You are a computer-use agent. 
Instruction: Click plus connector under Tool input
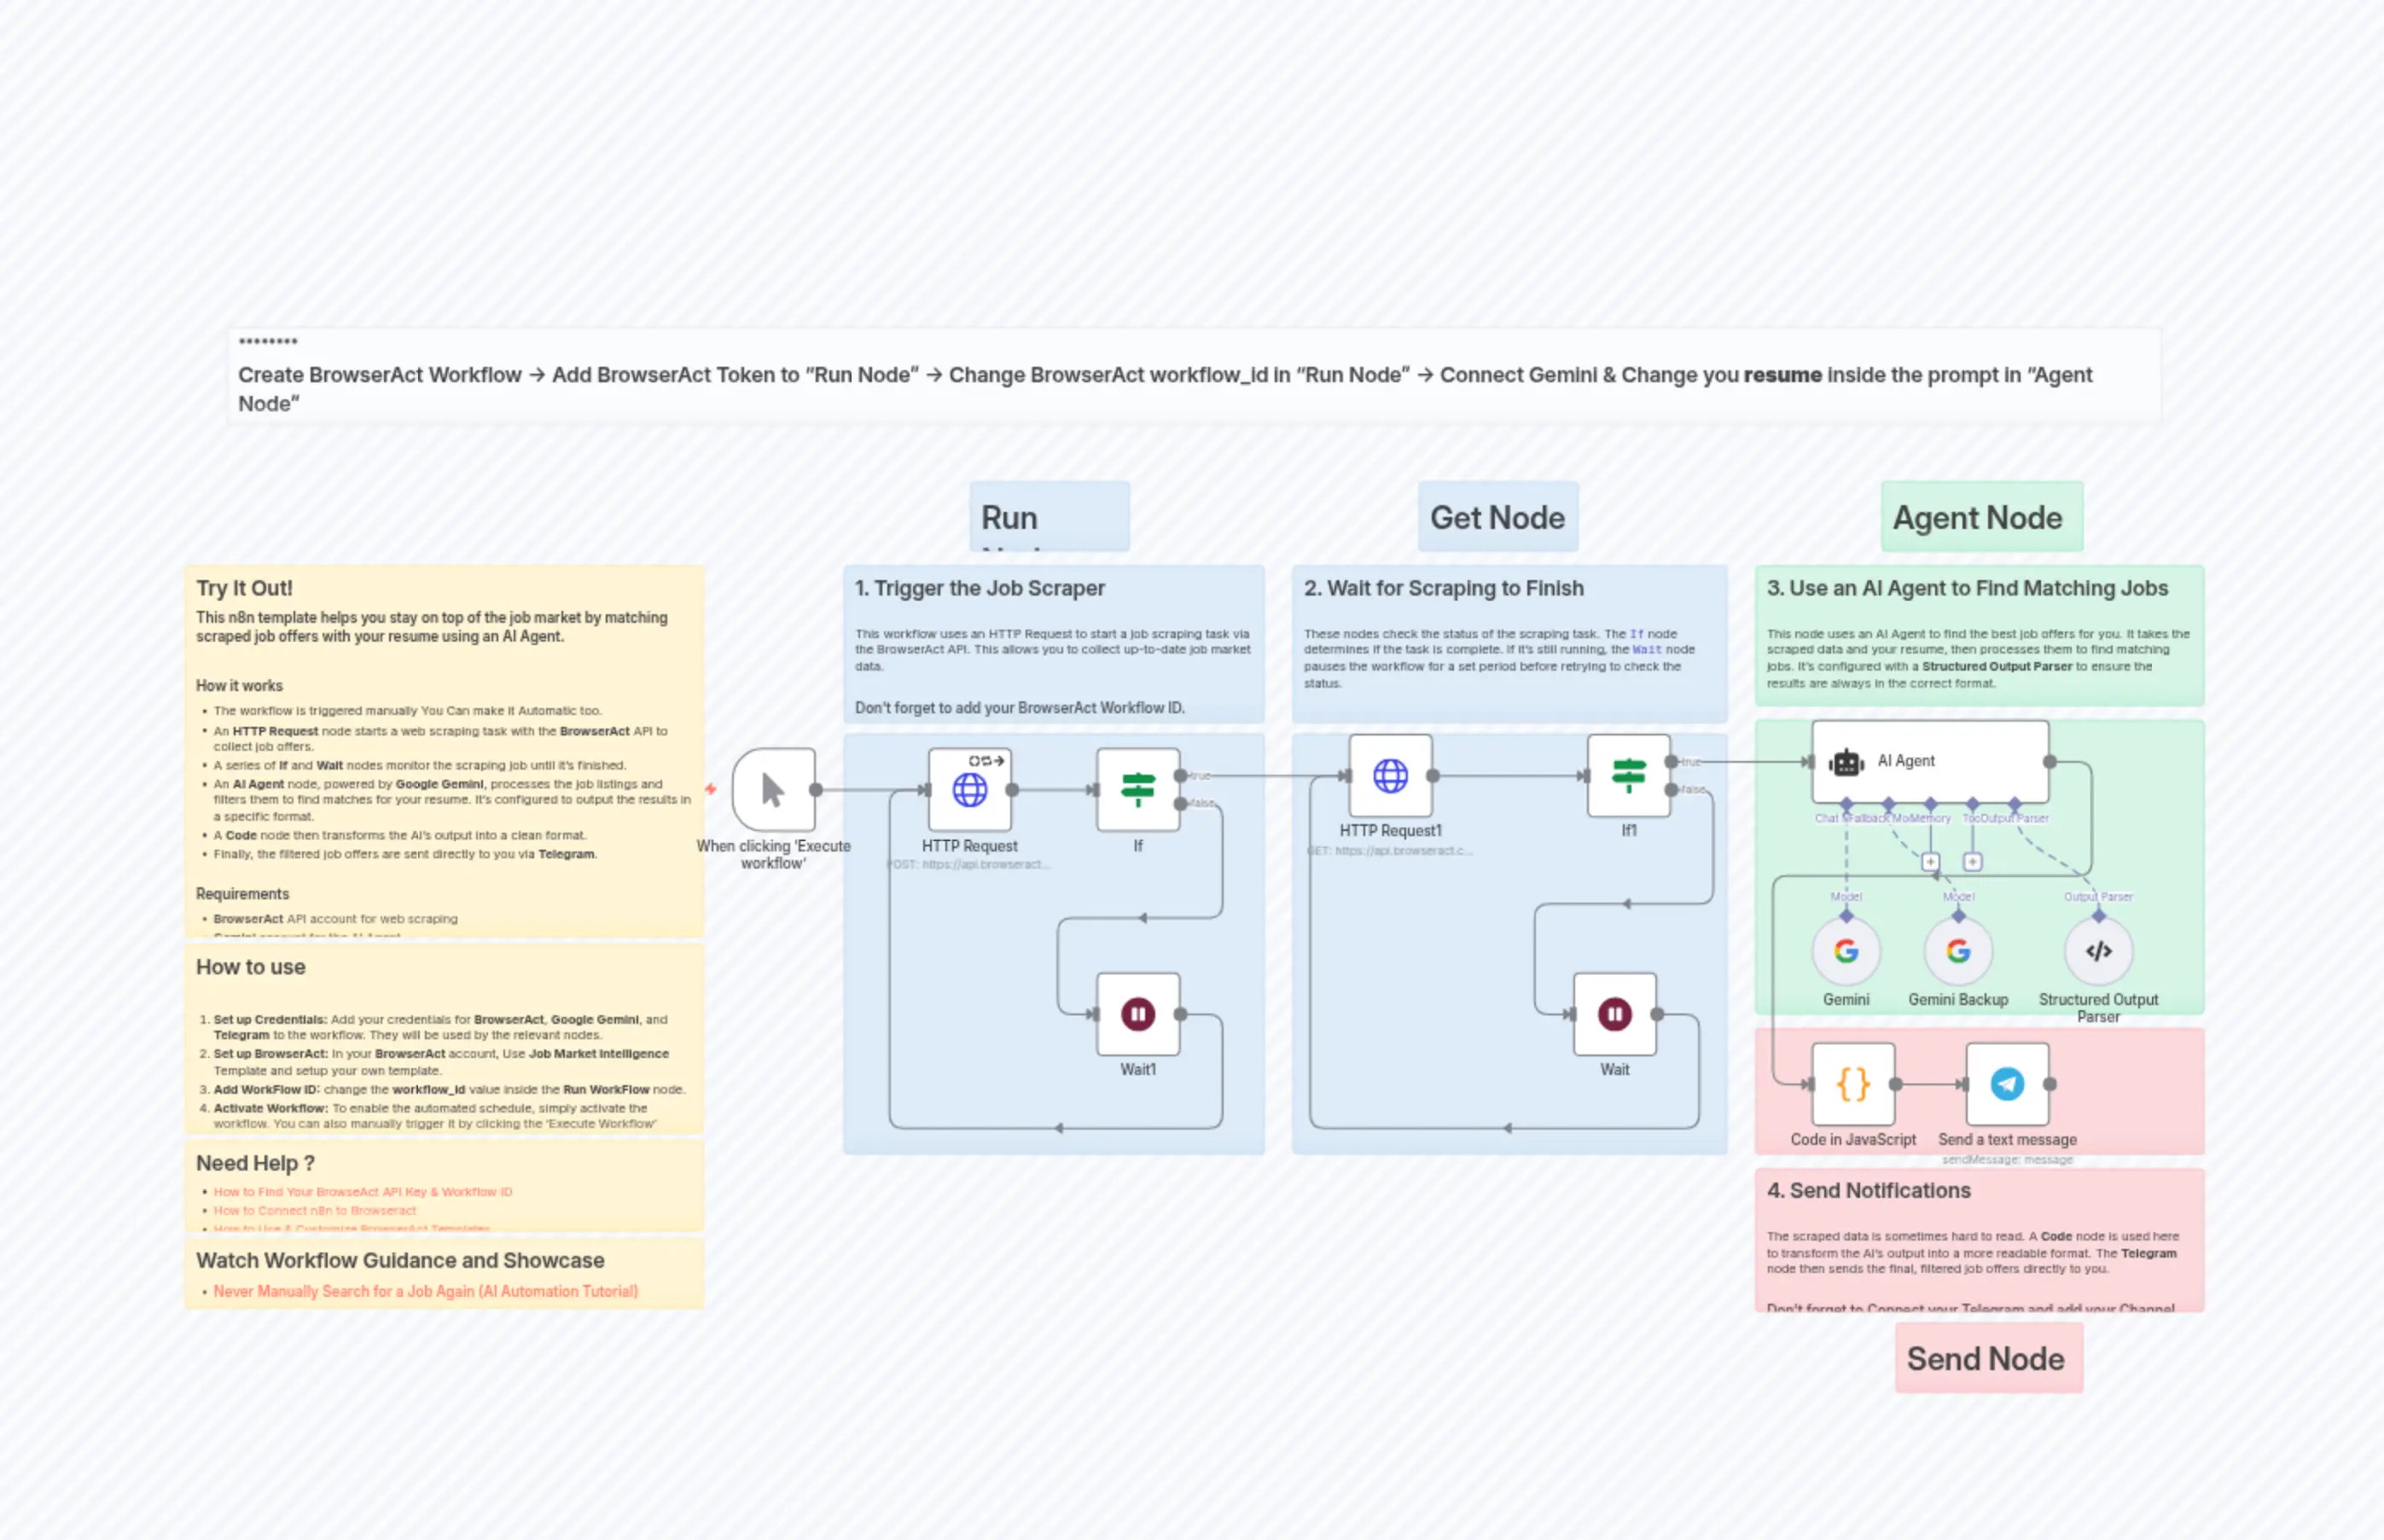point(1972,862)
